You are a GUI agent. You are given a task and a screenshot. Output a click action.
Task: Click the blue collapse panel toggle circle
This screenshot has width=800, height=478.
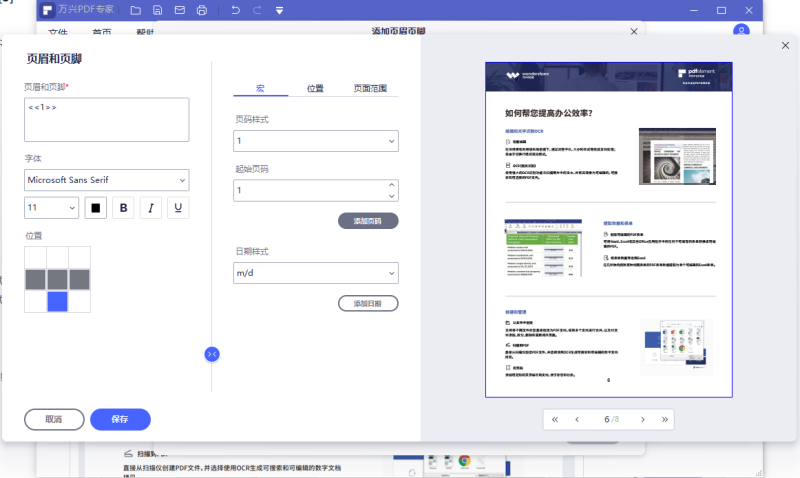click(x=212, y=354)
